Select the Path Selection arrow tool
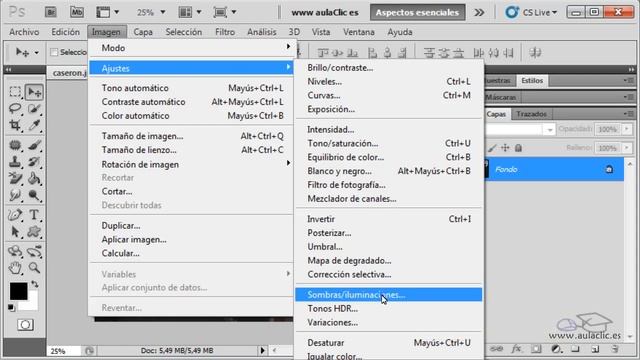Viewport: 640px width, 360px height. pyautogui.click(x=15, y=232)
